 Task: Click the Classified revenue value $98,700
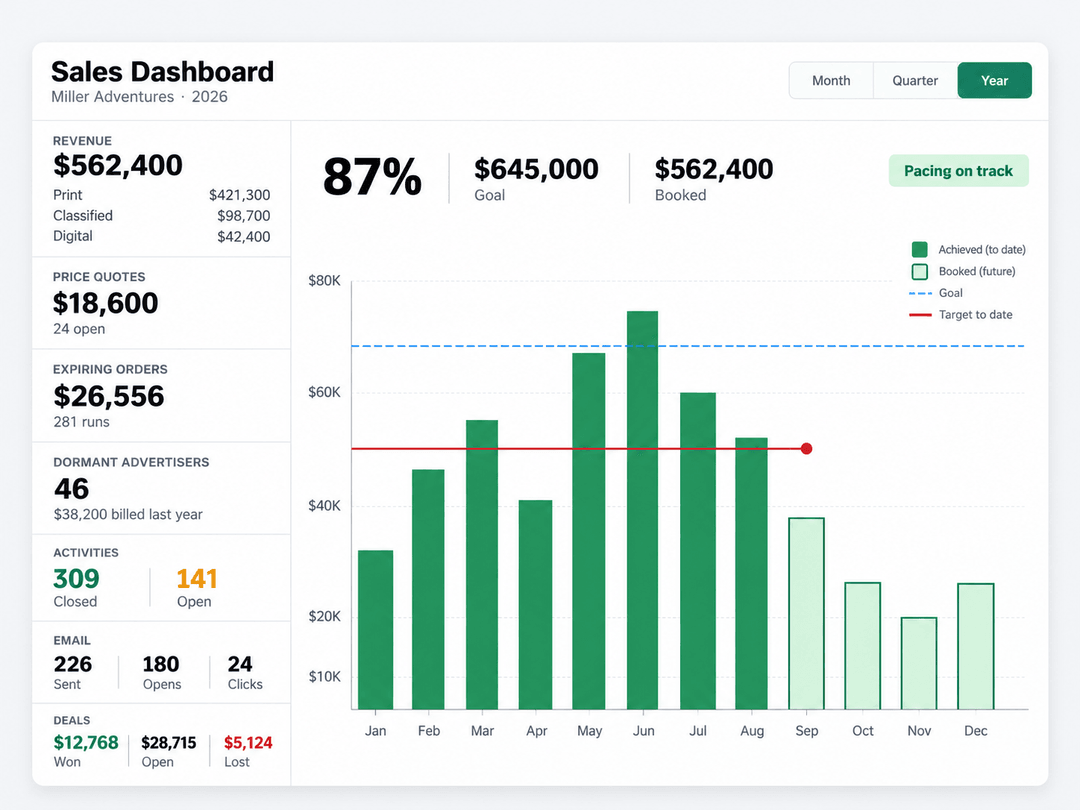coord(243,216)
